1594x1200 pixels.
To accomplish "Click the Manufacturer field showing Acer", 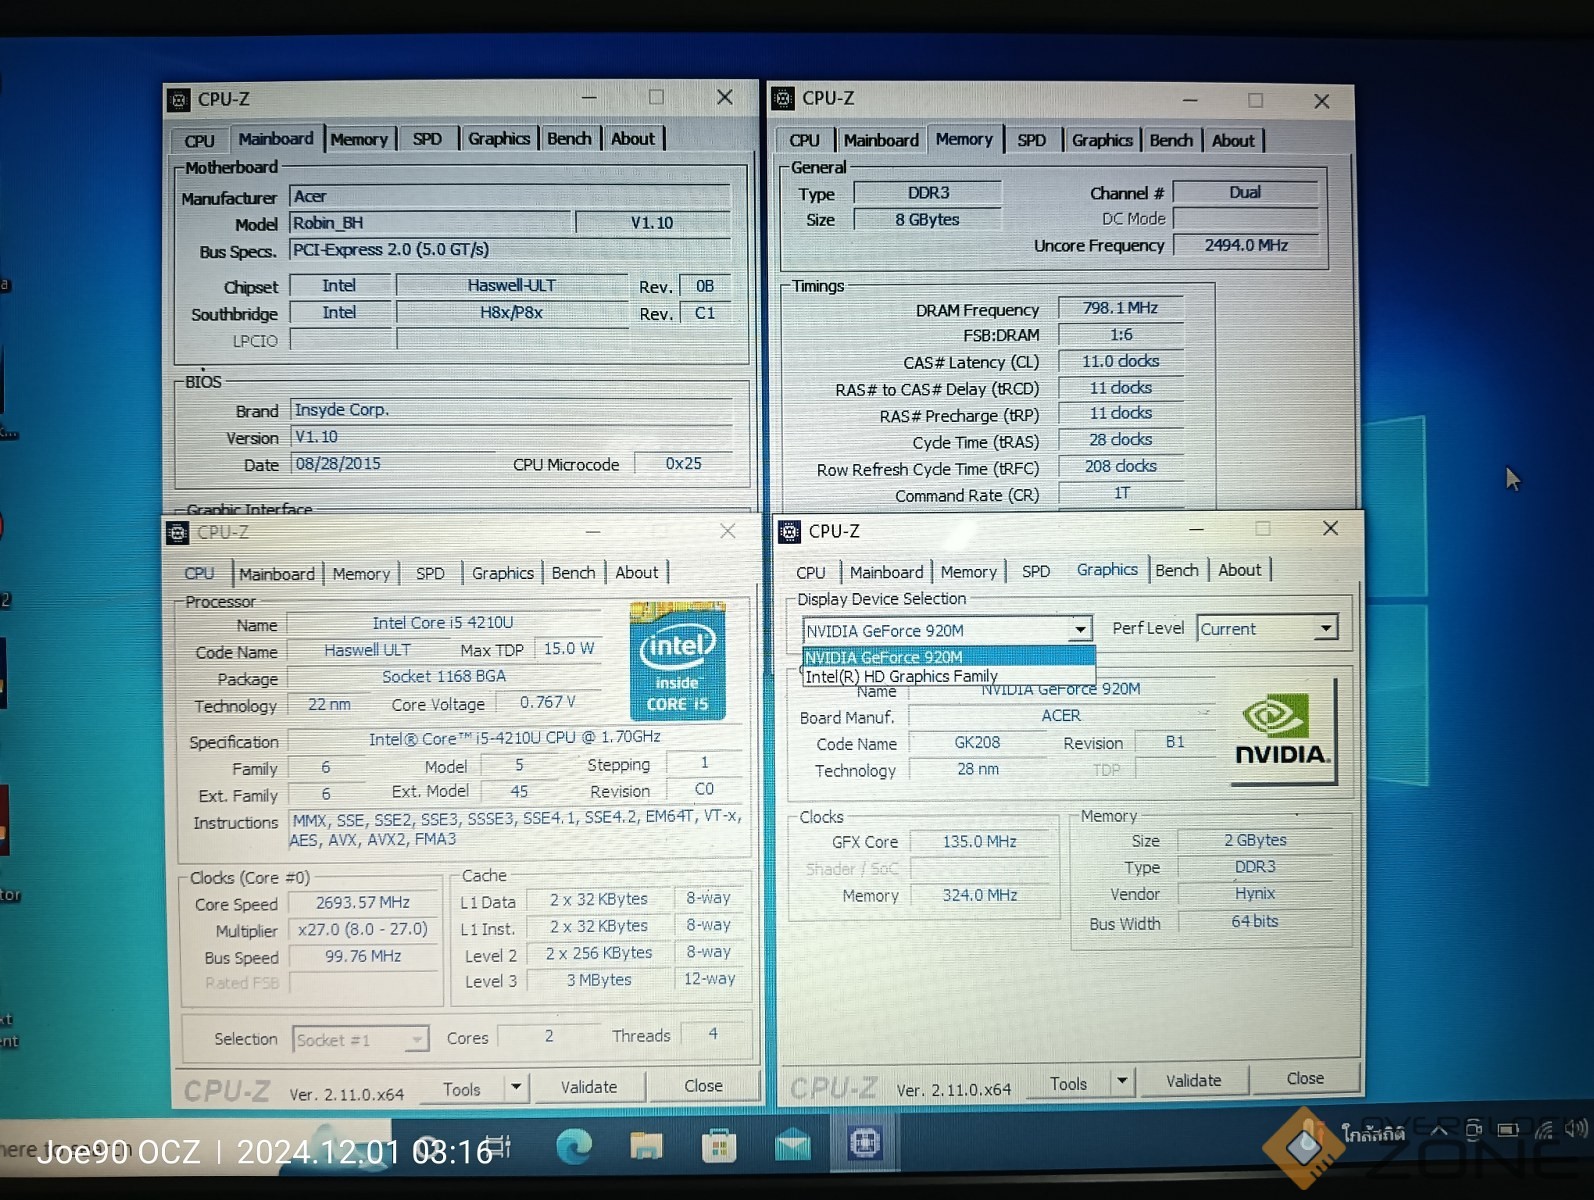I will 511,197.
